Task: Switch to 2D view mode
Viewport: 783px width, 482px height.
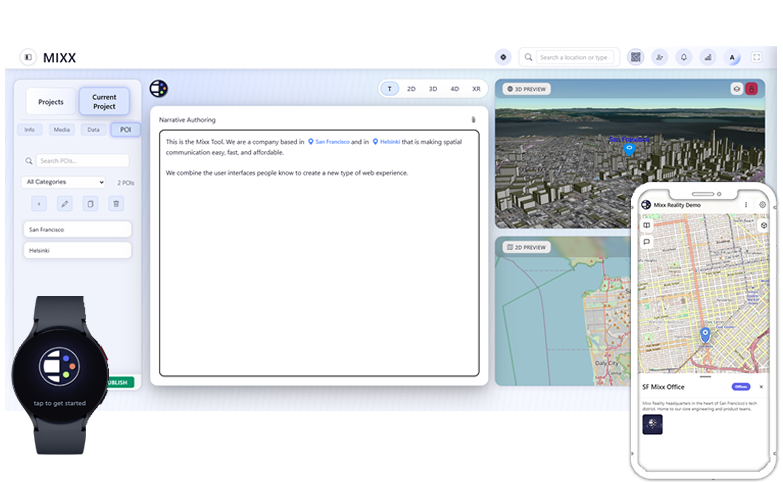Action: tap(411, 89)
